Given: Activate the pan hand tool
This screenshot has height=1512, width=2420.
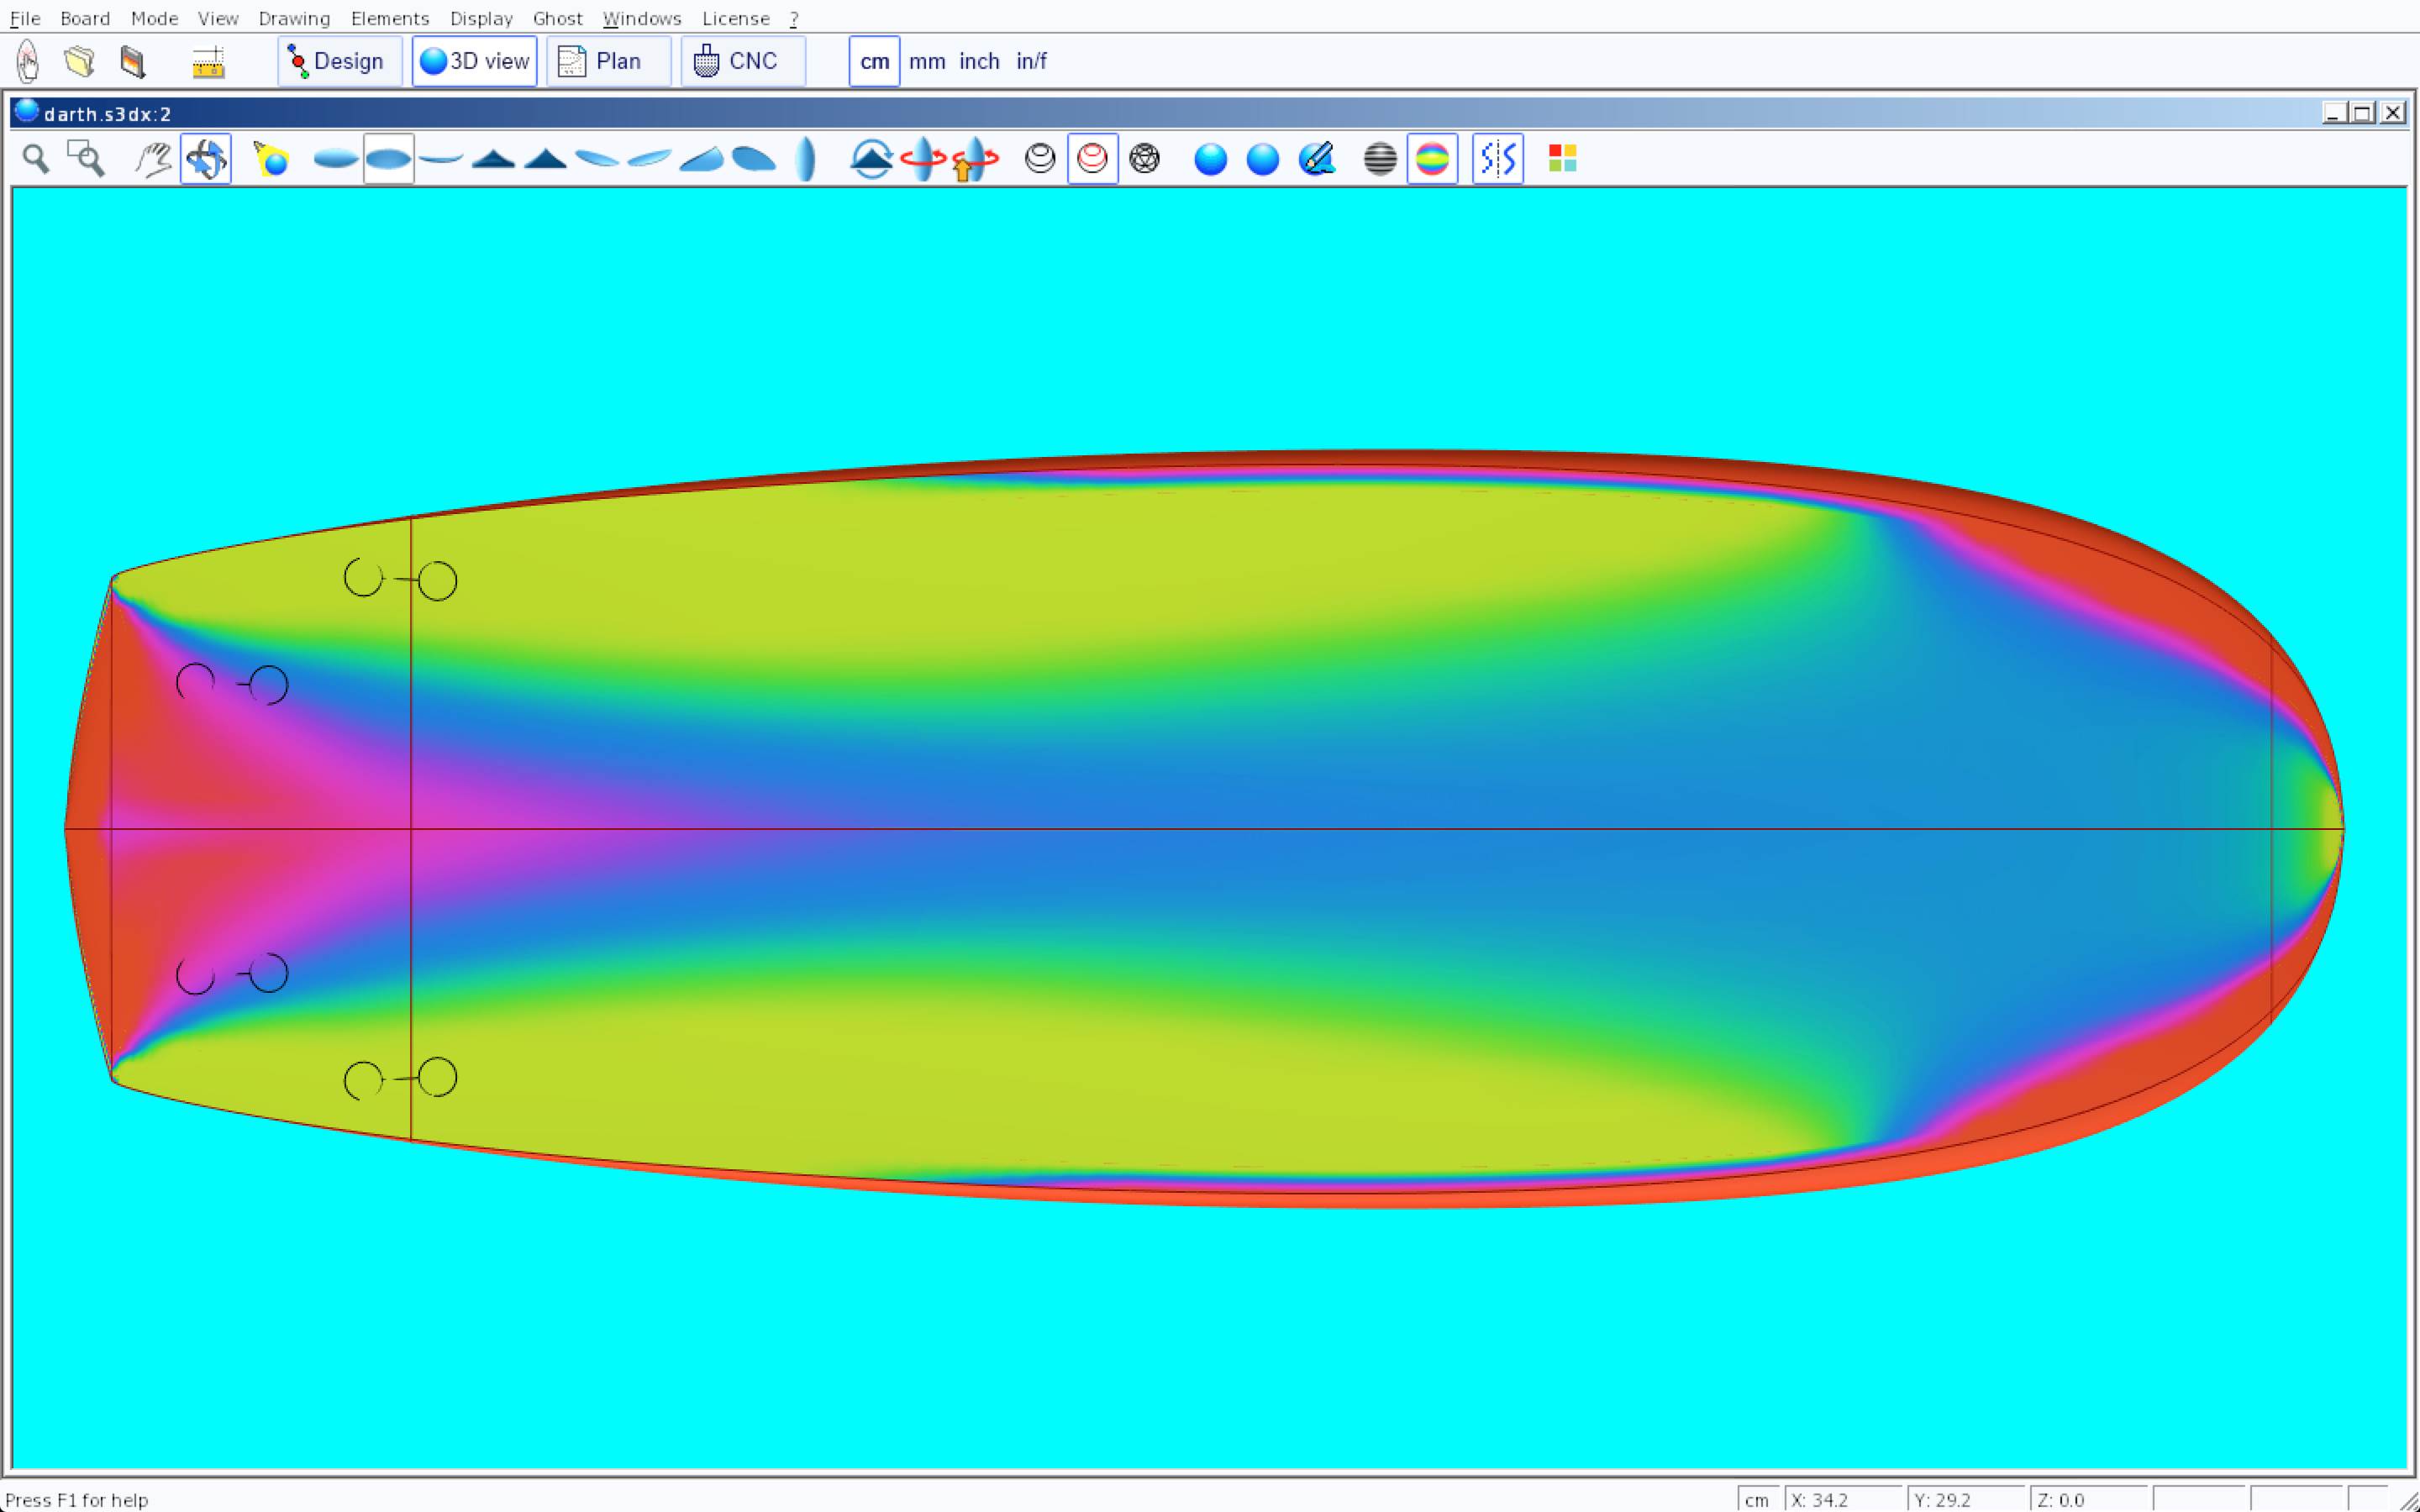Looking at the screenshot, I should (x=153, y=159).
